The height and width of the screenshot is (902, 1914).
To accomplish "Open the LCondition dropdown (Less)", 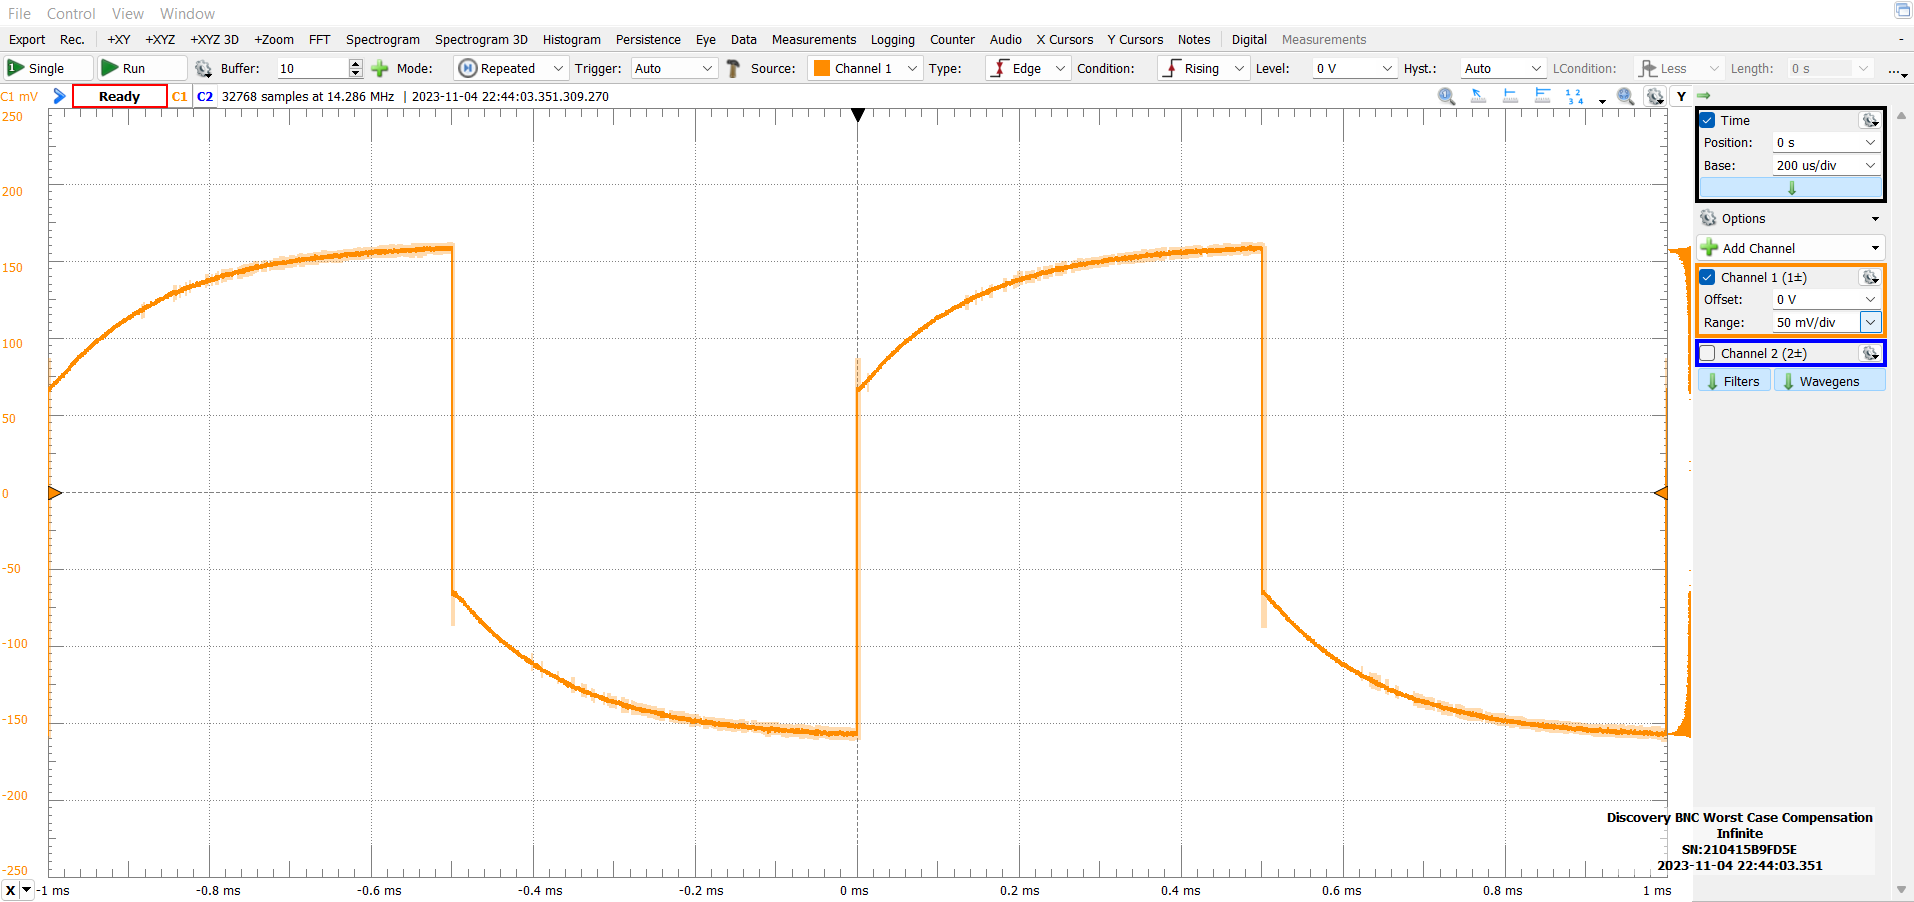I will point(1679,68).
